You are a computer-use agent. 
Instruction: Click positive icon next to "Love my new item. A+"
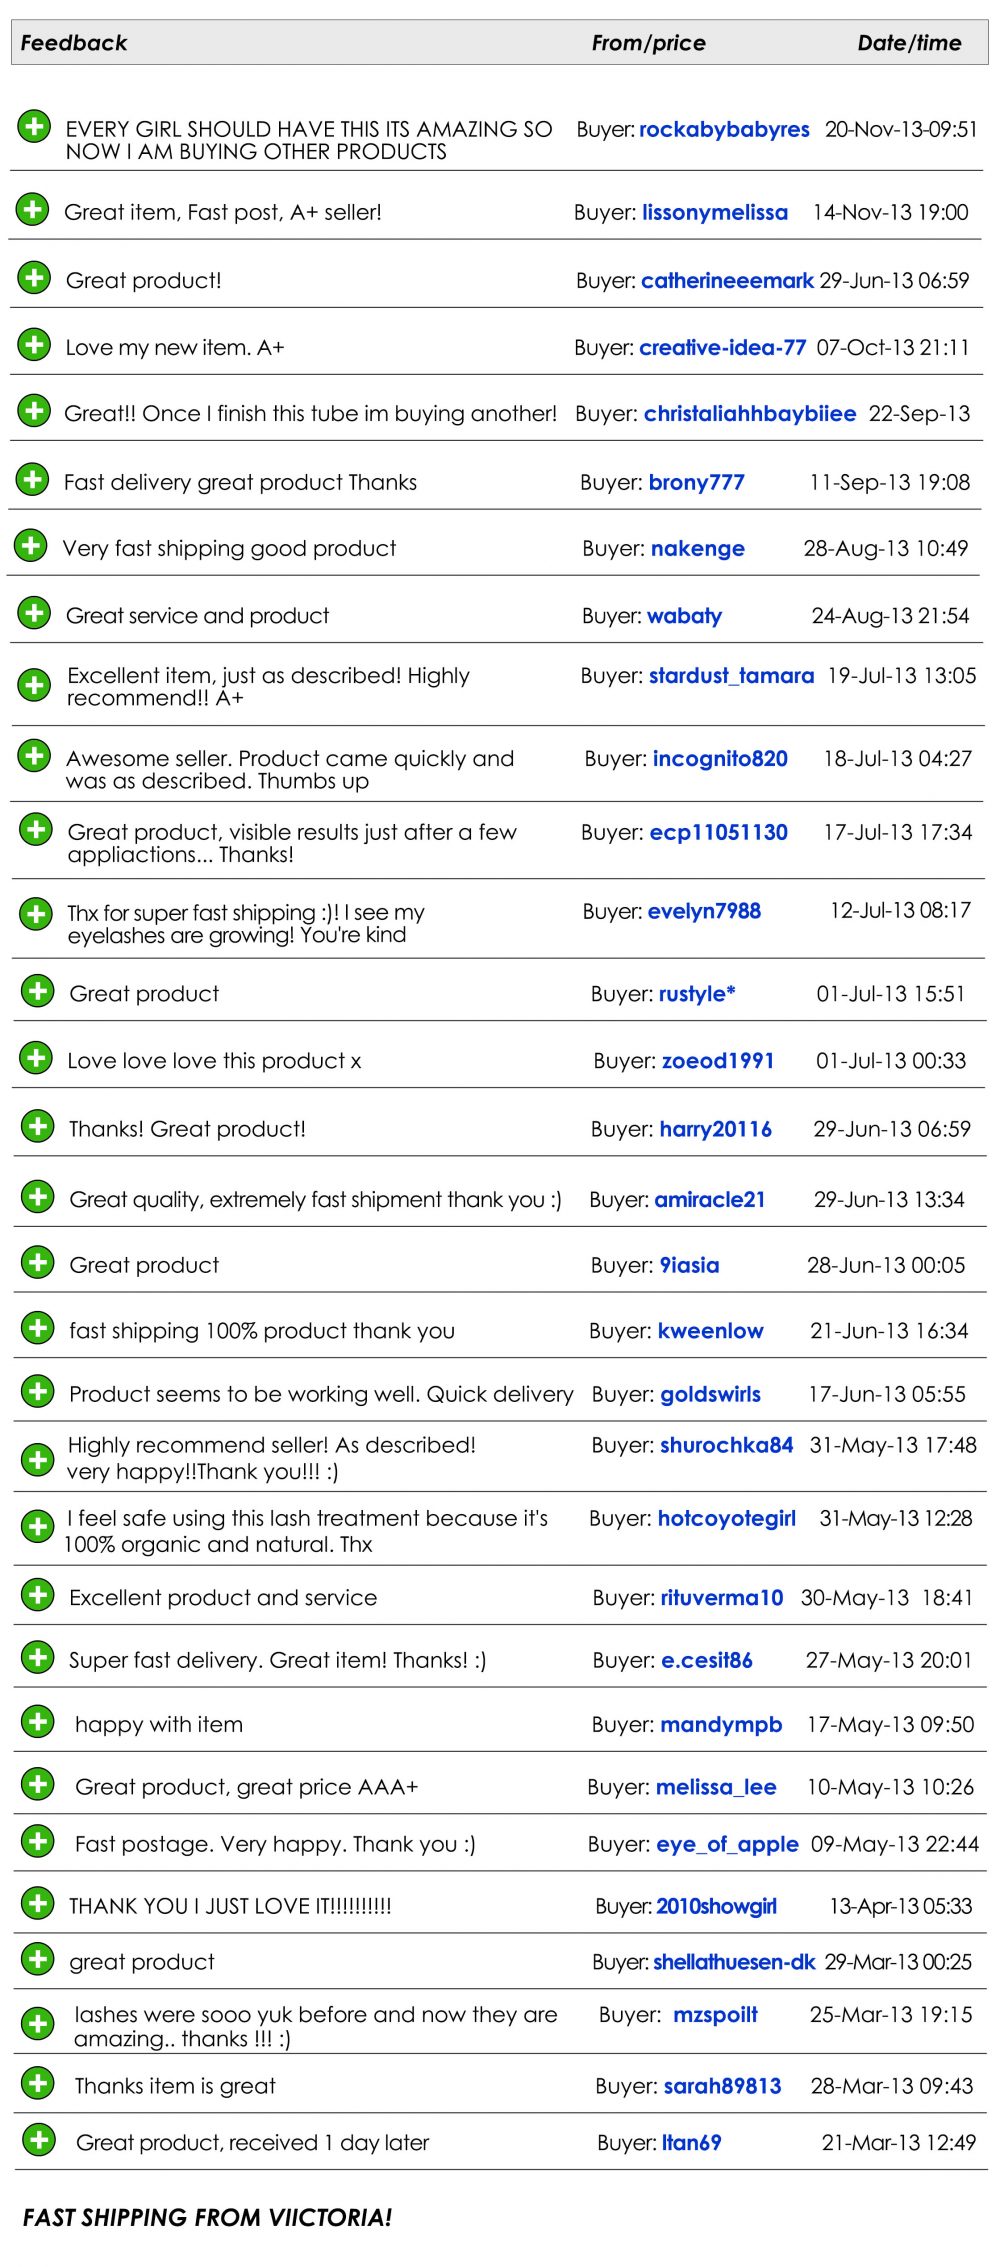[x=34, y=345]
